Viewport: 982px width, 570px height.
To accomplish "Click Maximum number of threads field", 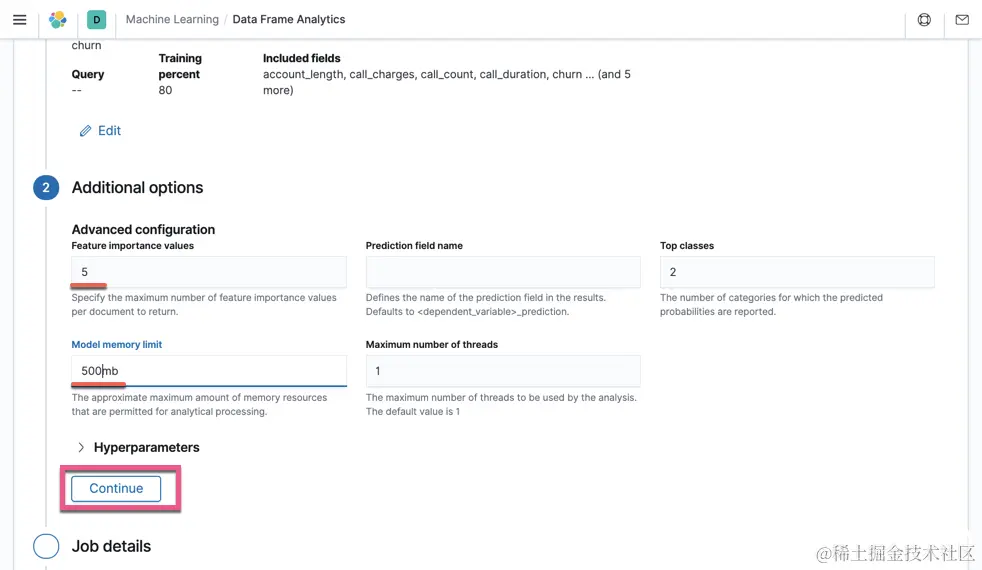I will click(x=503, y=371).
